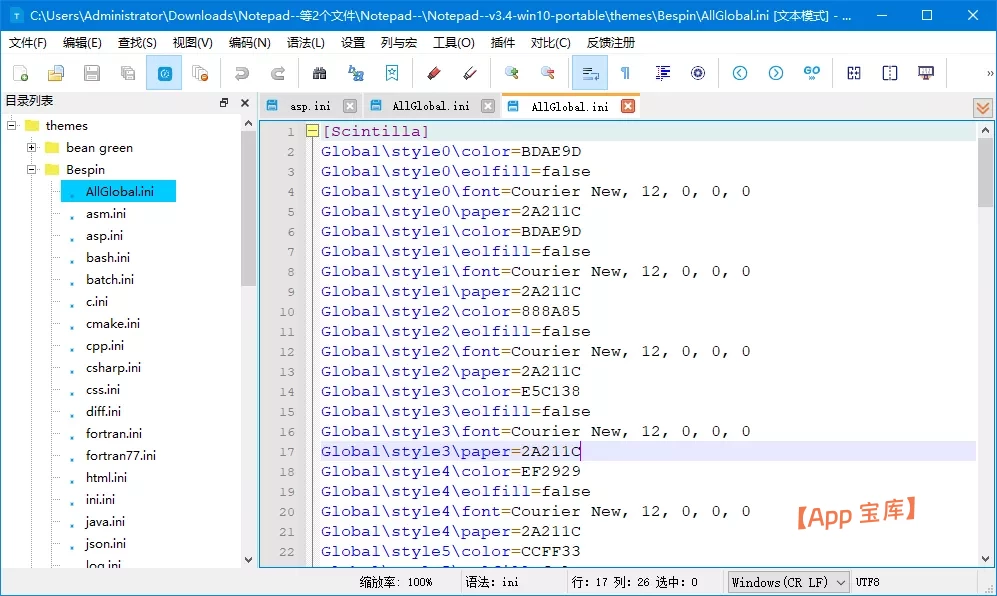This screenshot has width=997, height=596.
Task: Click the binoculars Find icon
Action: coord(319,73)
